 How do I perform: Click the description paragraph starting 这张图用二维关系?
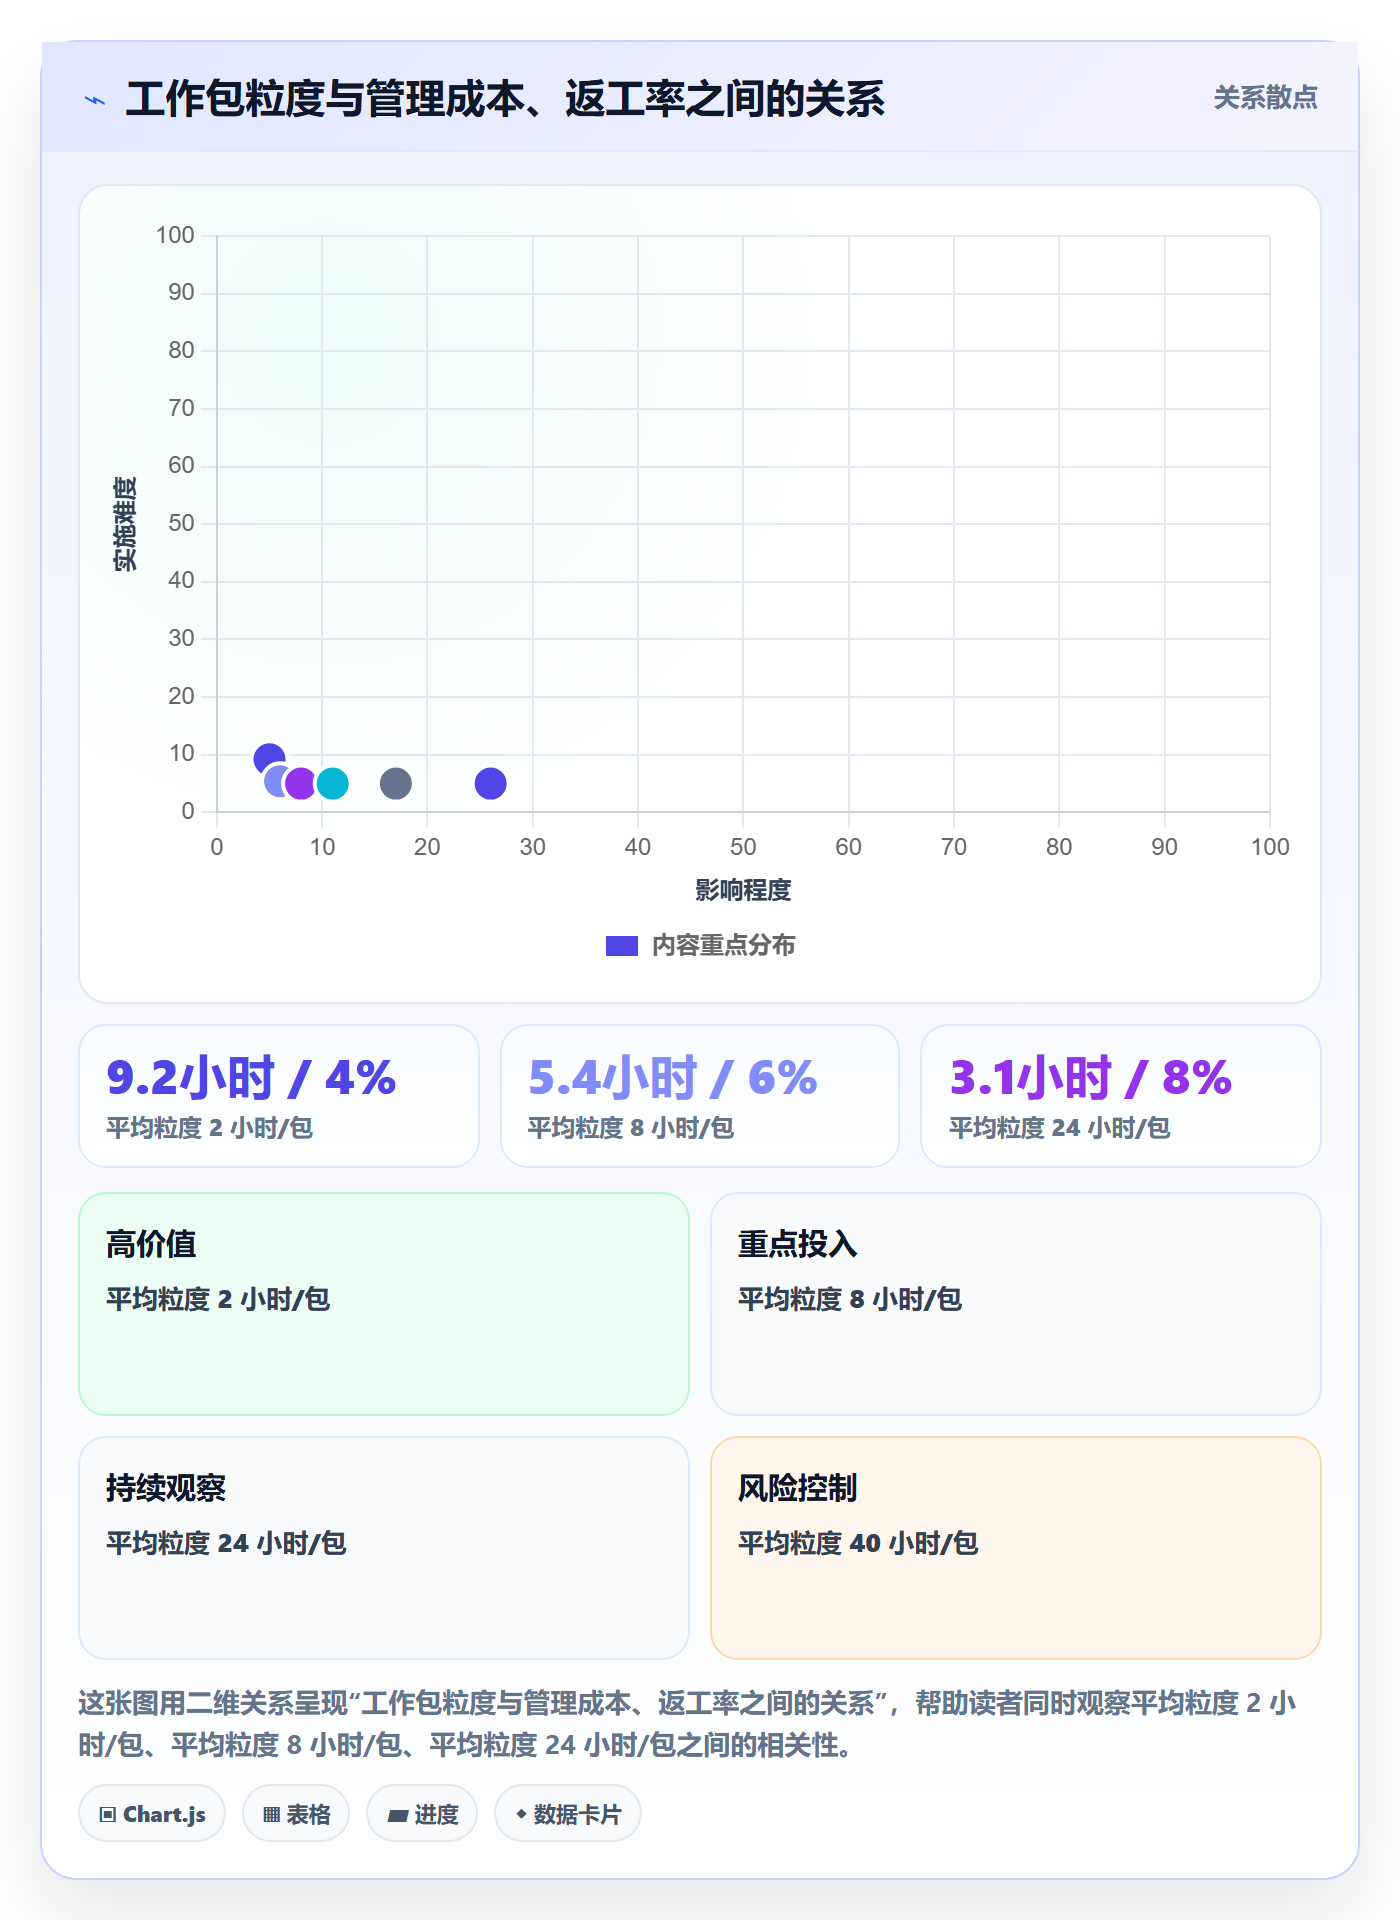[688, 1724]
